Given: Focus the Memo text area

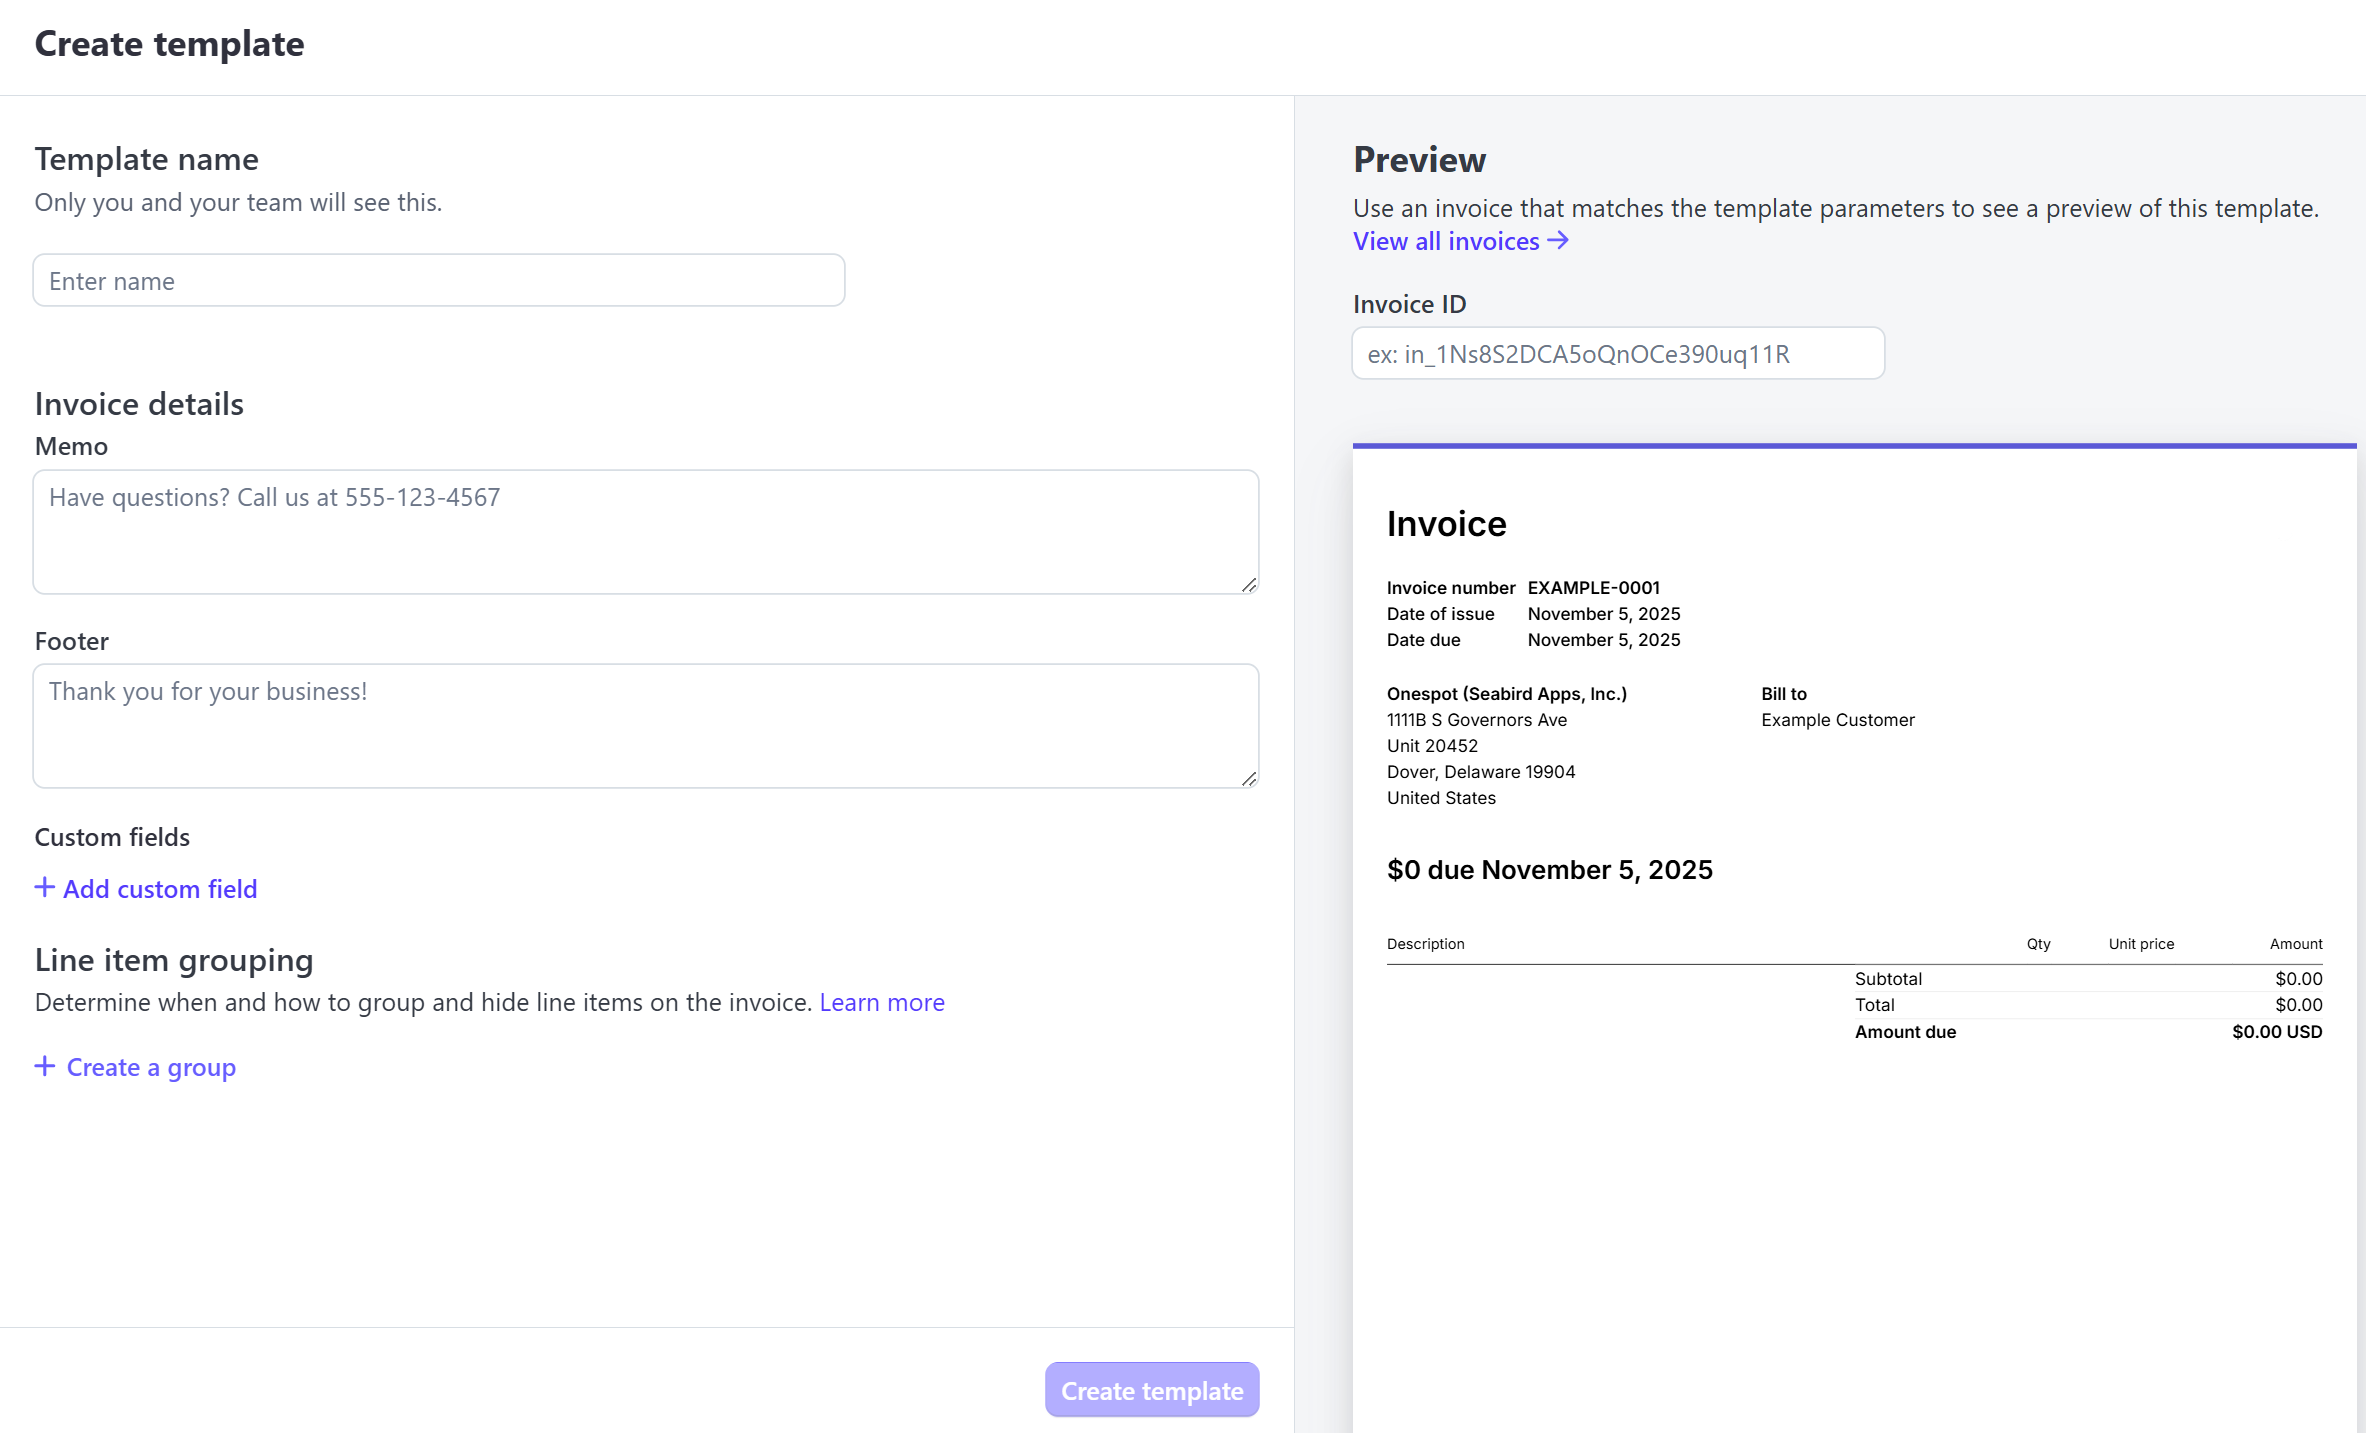Looking at the screenshot, I should point(645,532).
